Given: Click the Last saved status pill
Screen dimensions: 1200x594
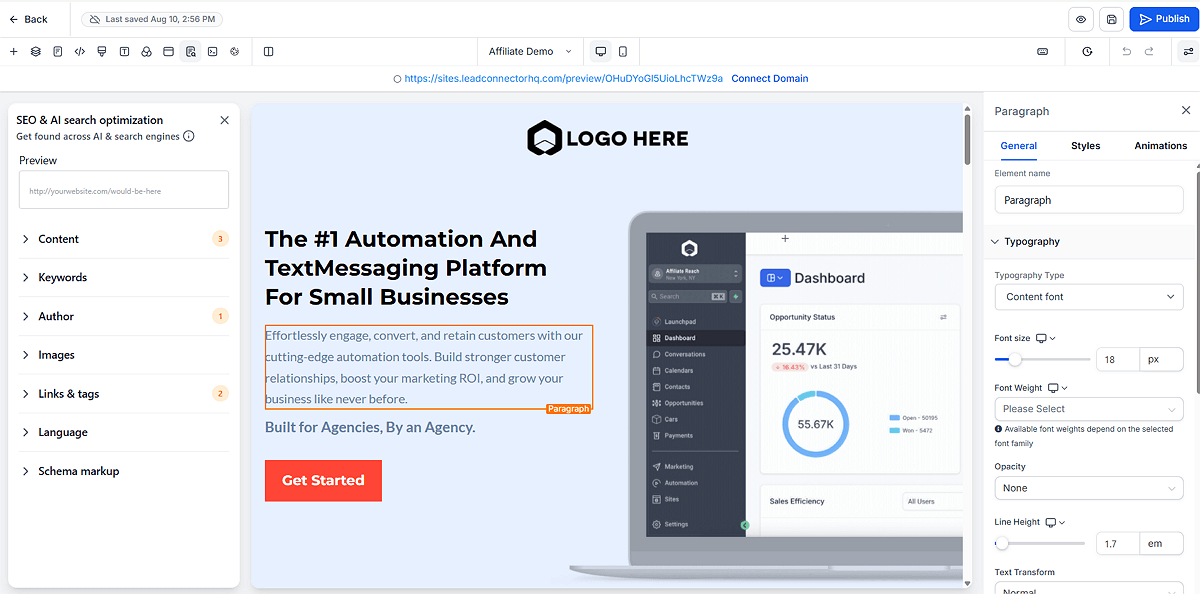Looking at the screenshot, I should 152,19.
